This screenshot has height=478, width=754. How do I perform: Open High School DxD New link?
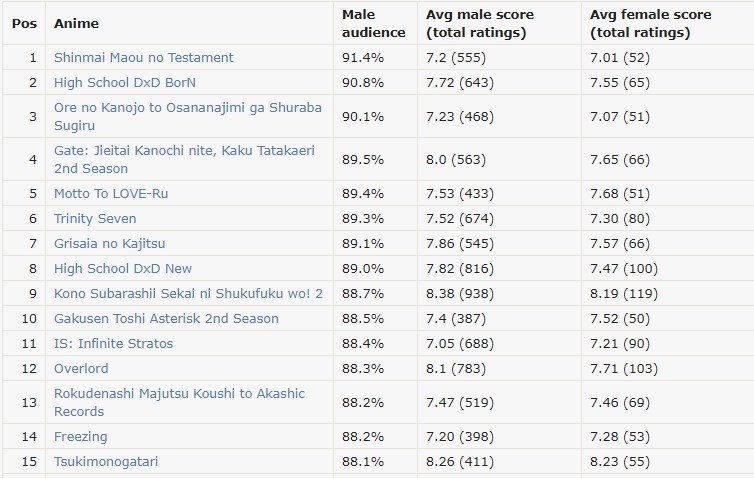(x=123, y=268)
